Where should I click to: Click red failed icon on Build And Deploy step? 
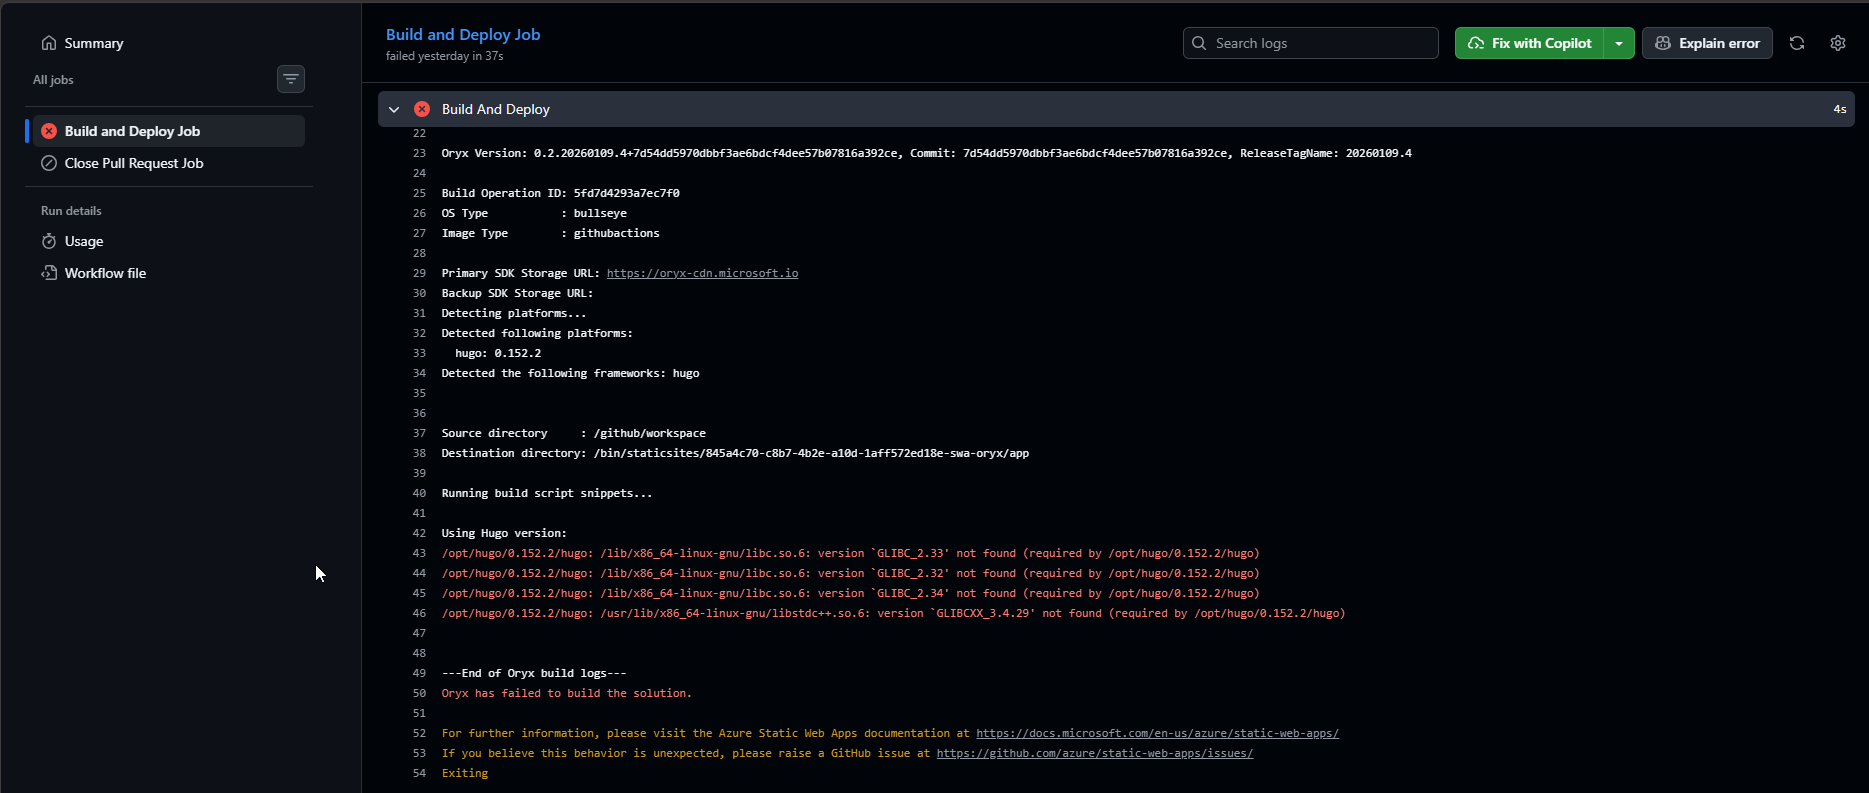[x=422, y=109]
